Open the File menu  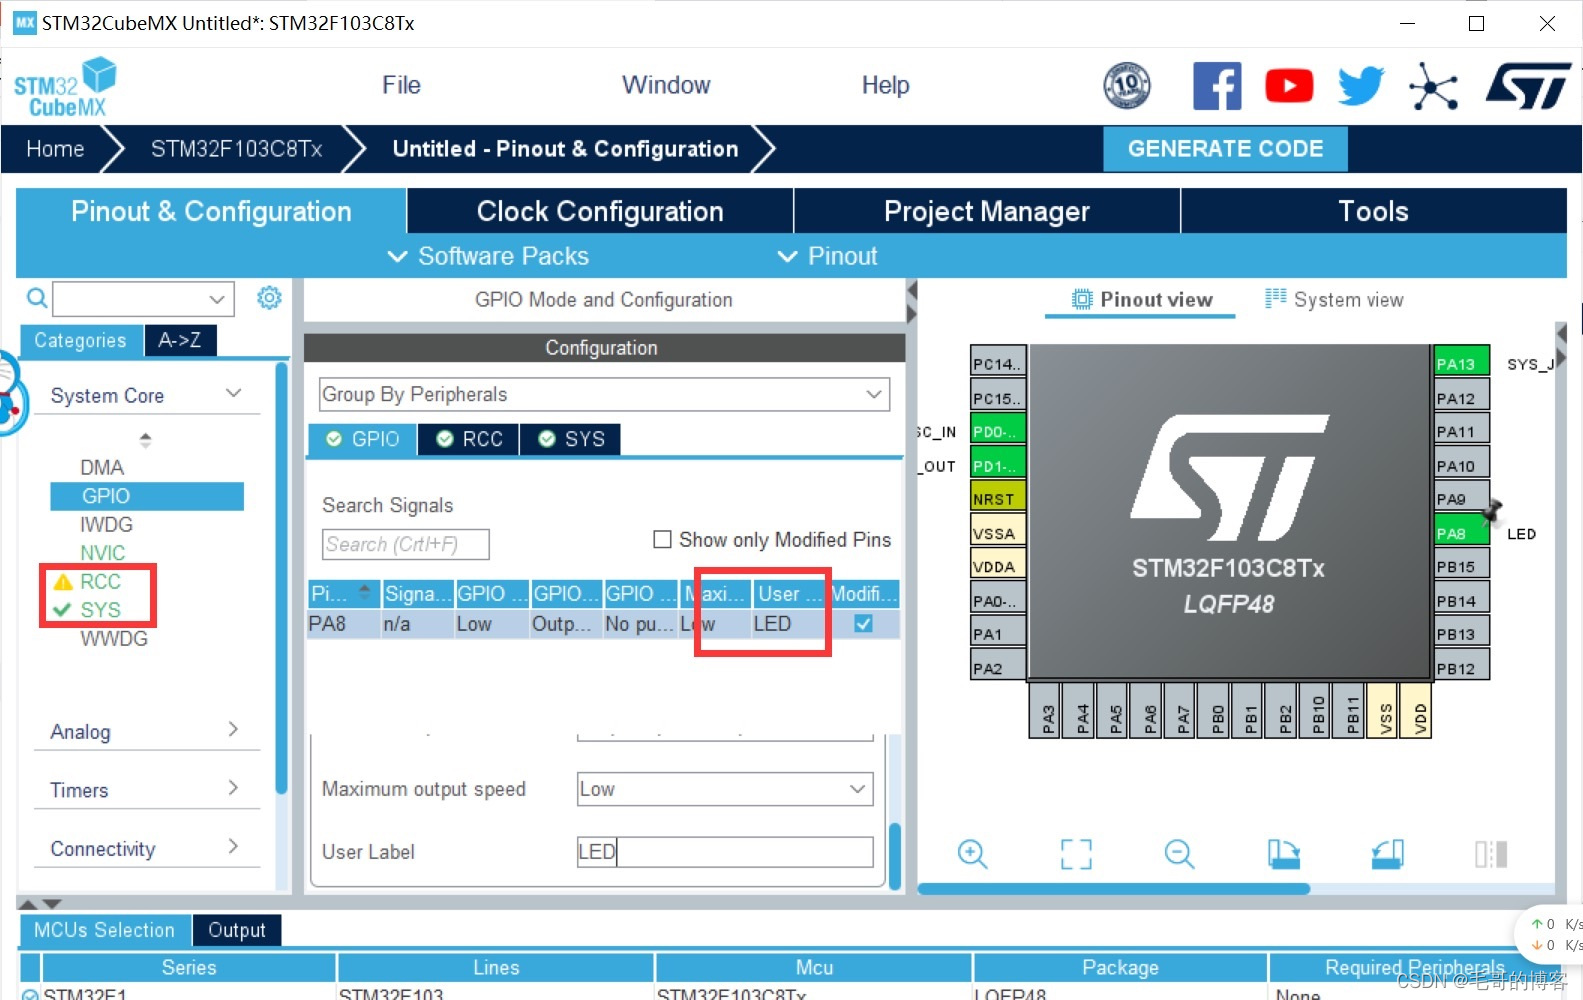click(401, 85)
